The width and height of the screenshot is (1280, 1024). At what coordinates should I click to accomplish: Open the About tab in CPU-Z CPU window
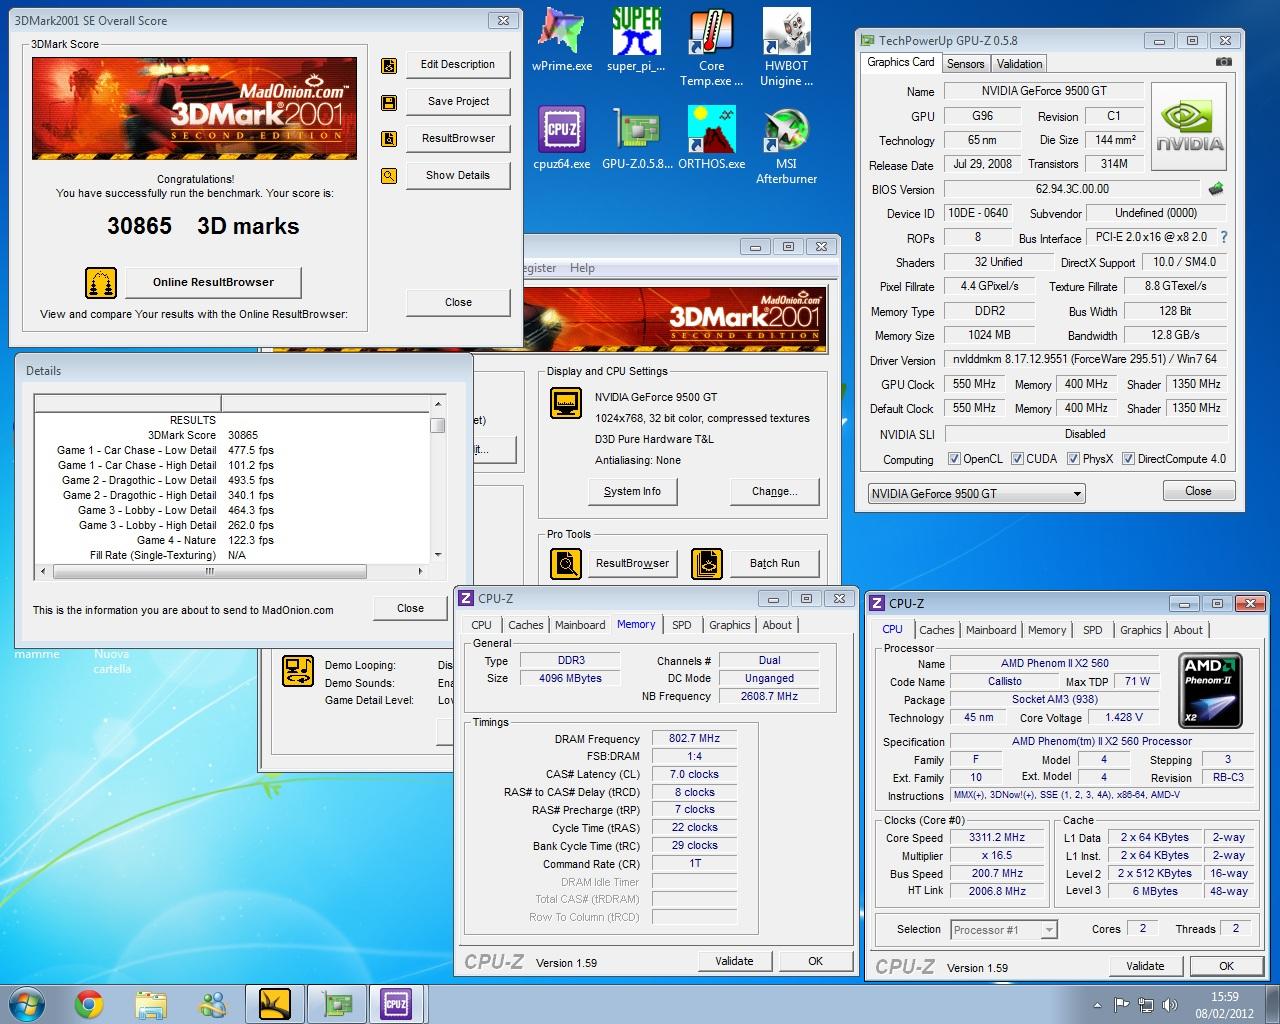[1188, 630]
